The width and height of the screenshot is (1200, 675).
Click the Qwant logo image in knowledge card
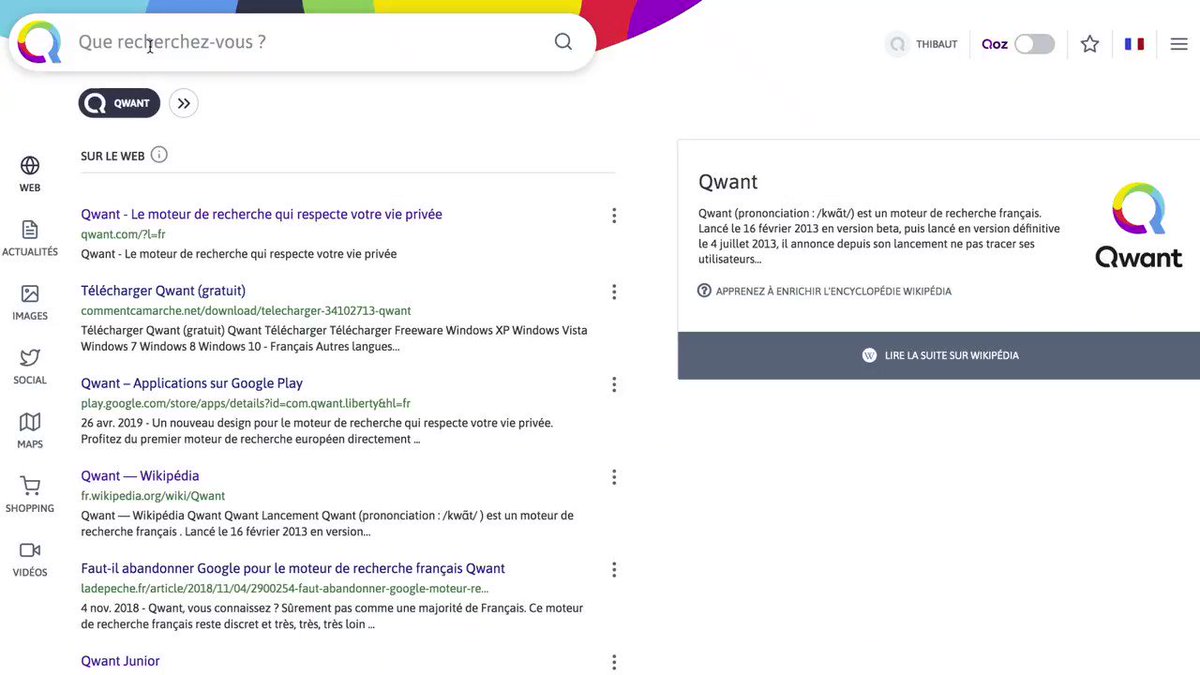1138,225
